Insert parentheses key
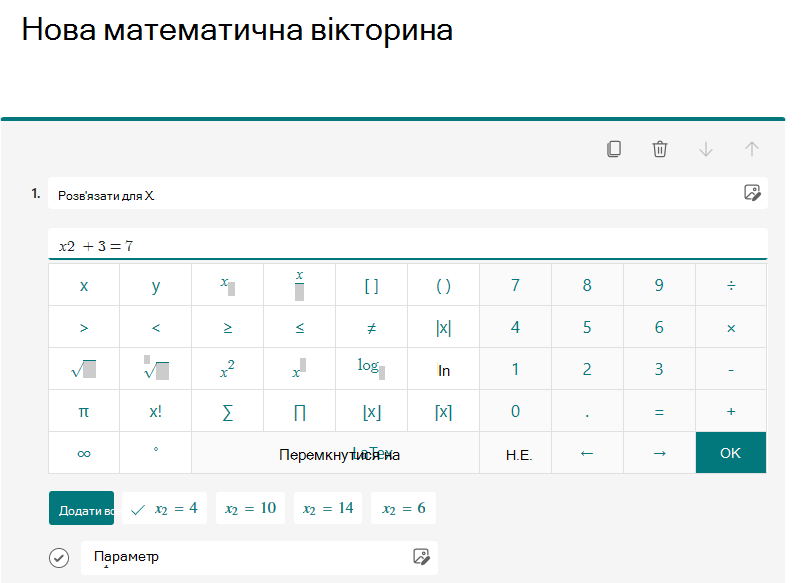The width and height of the screenshot is (804, 583). tap(444, 285)
